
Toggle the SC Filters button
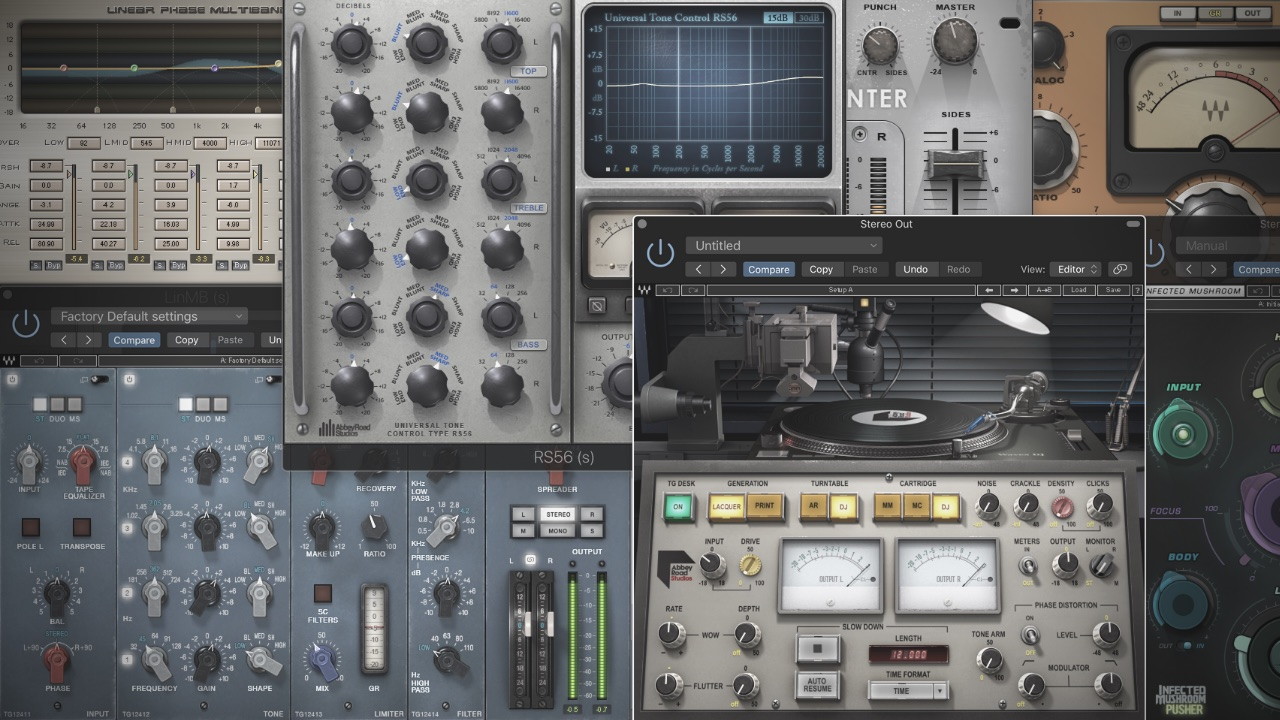click(x=323, y=593)
